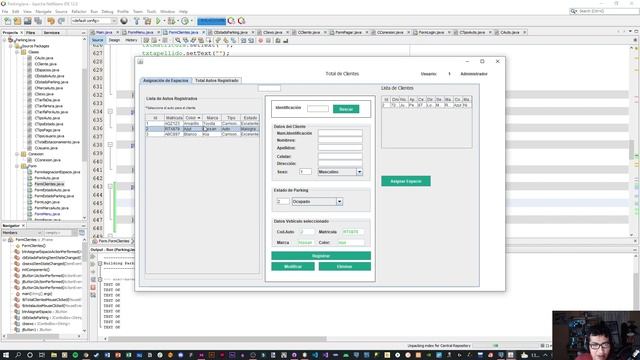Open the Services panel tab
The width and height of the screenshot is (640, 360).
(x=51, y=33)
